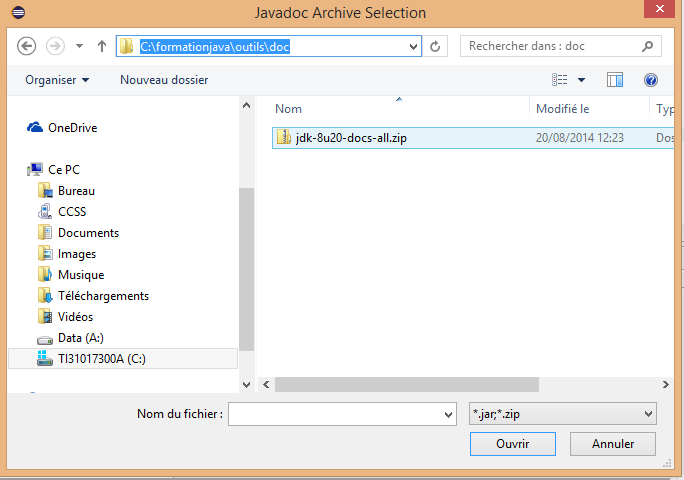Viewport: 684px width, 480px height.
Task: Click the TI31017300A (C:) drive icon
Action: [x=44, y=358]
